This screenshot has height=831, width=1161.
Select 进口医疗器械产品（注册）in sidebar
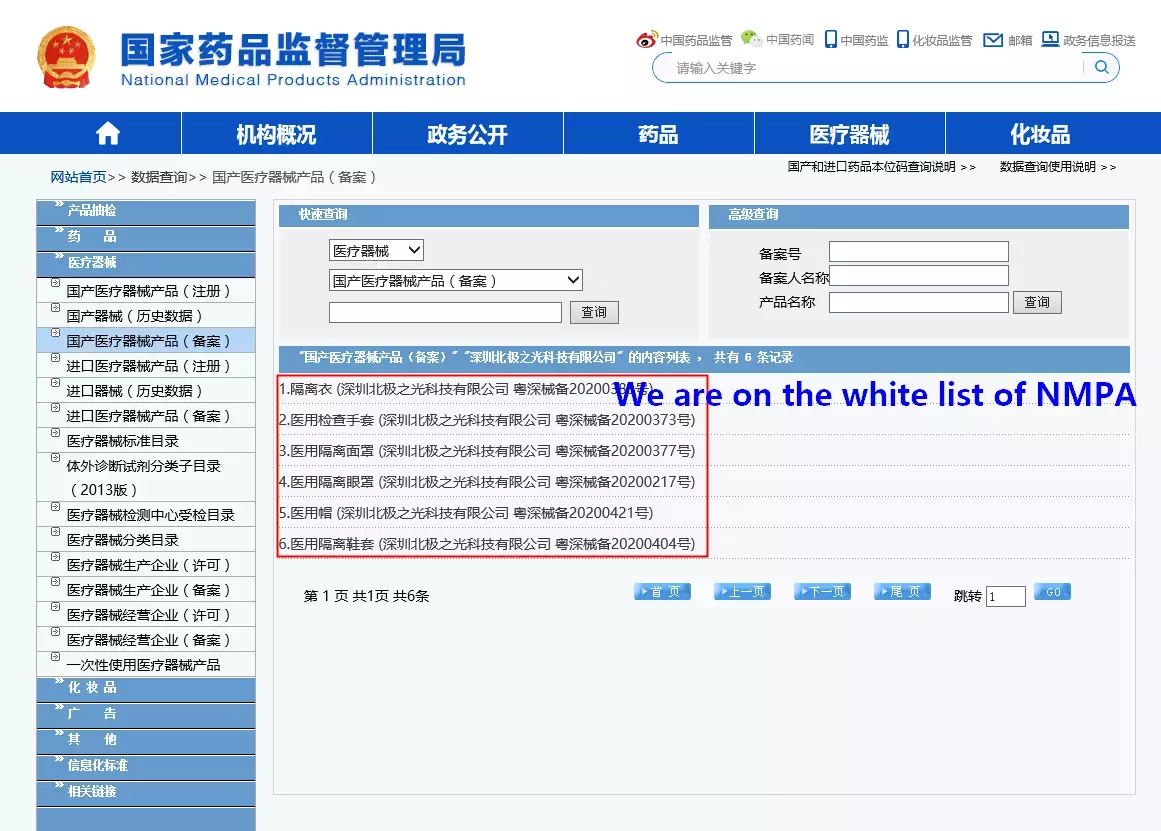[148, 366]
